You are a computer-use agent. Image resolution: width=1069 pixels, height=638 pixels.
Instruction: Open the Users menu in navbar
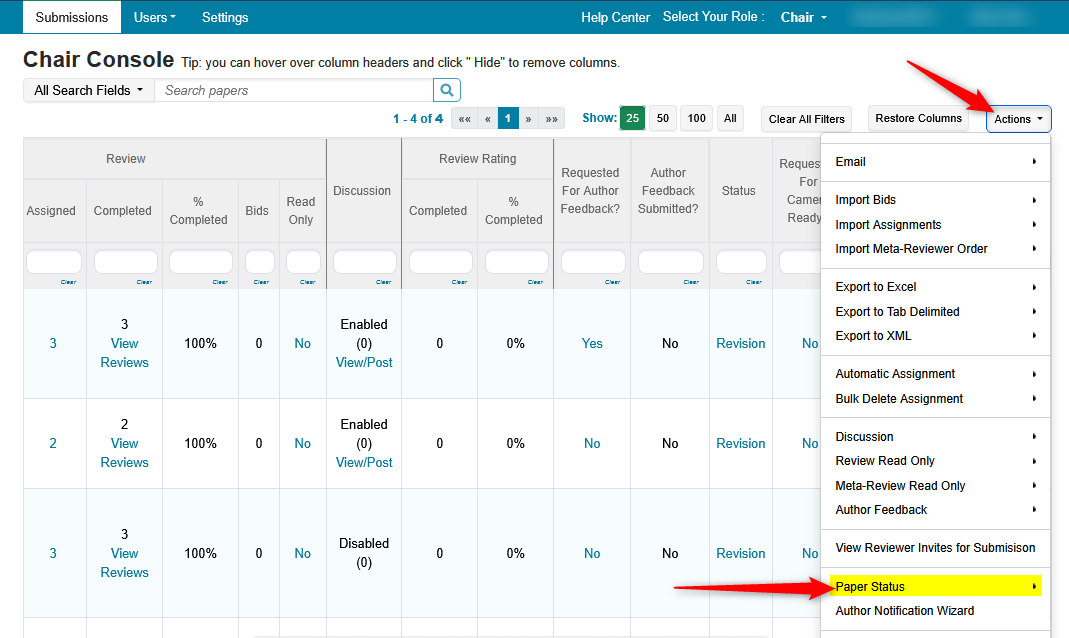click(155, 17)
